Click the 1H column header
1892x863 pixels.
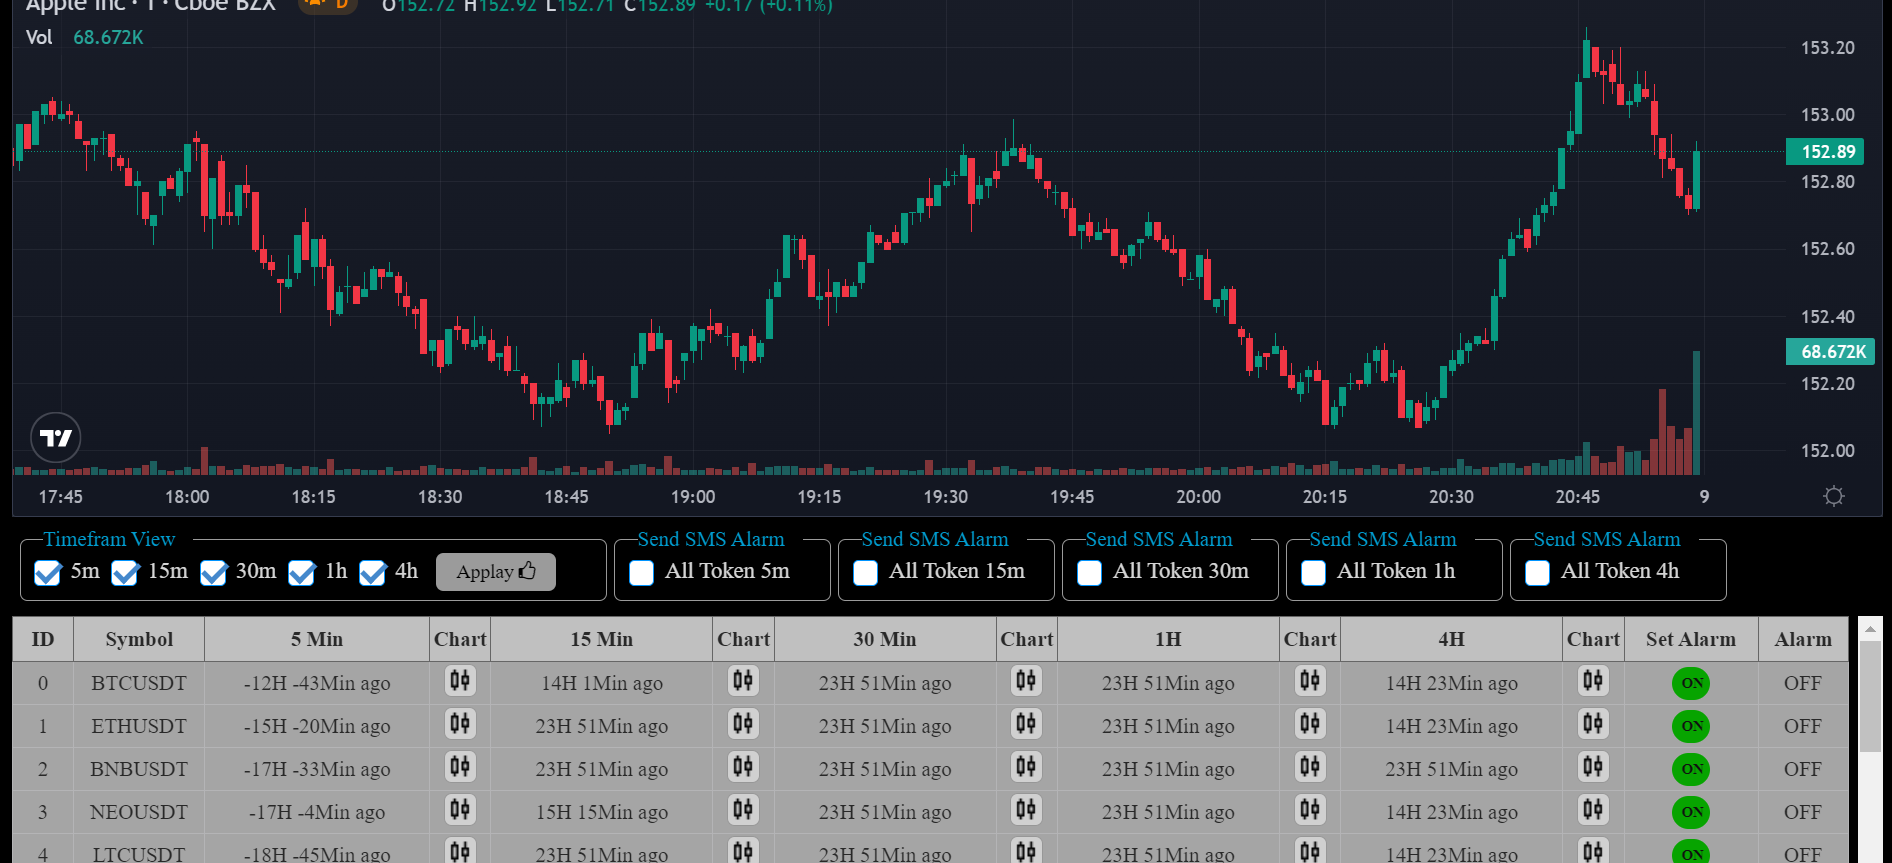[x=1168, y=640]
